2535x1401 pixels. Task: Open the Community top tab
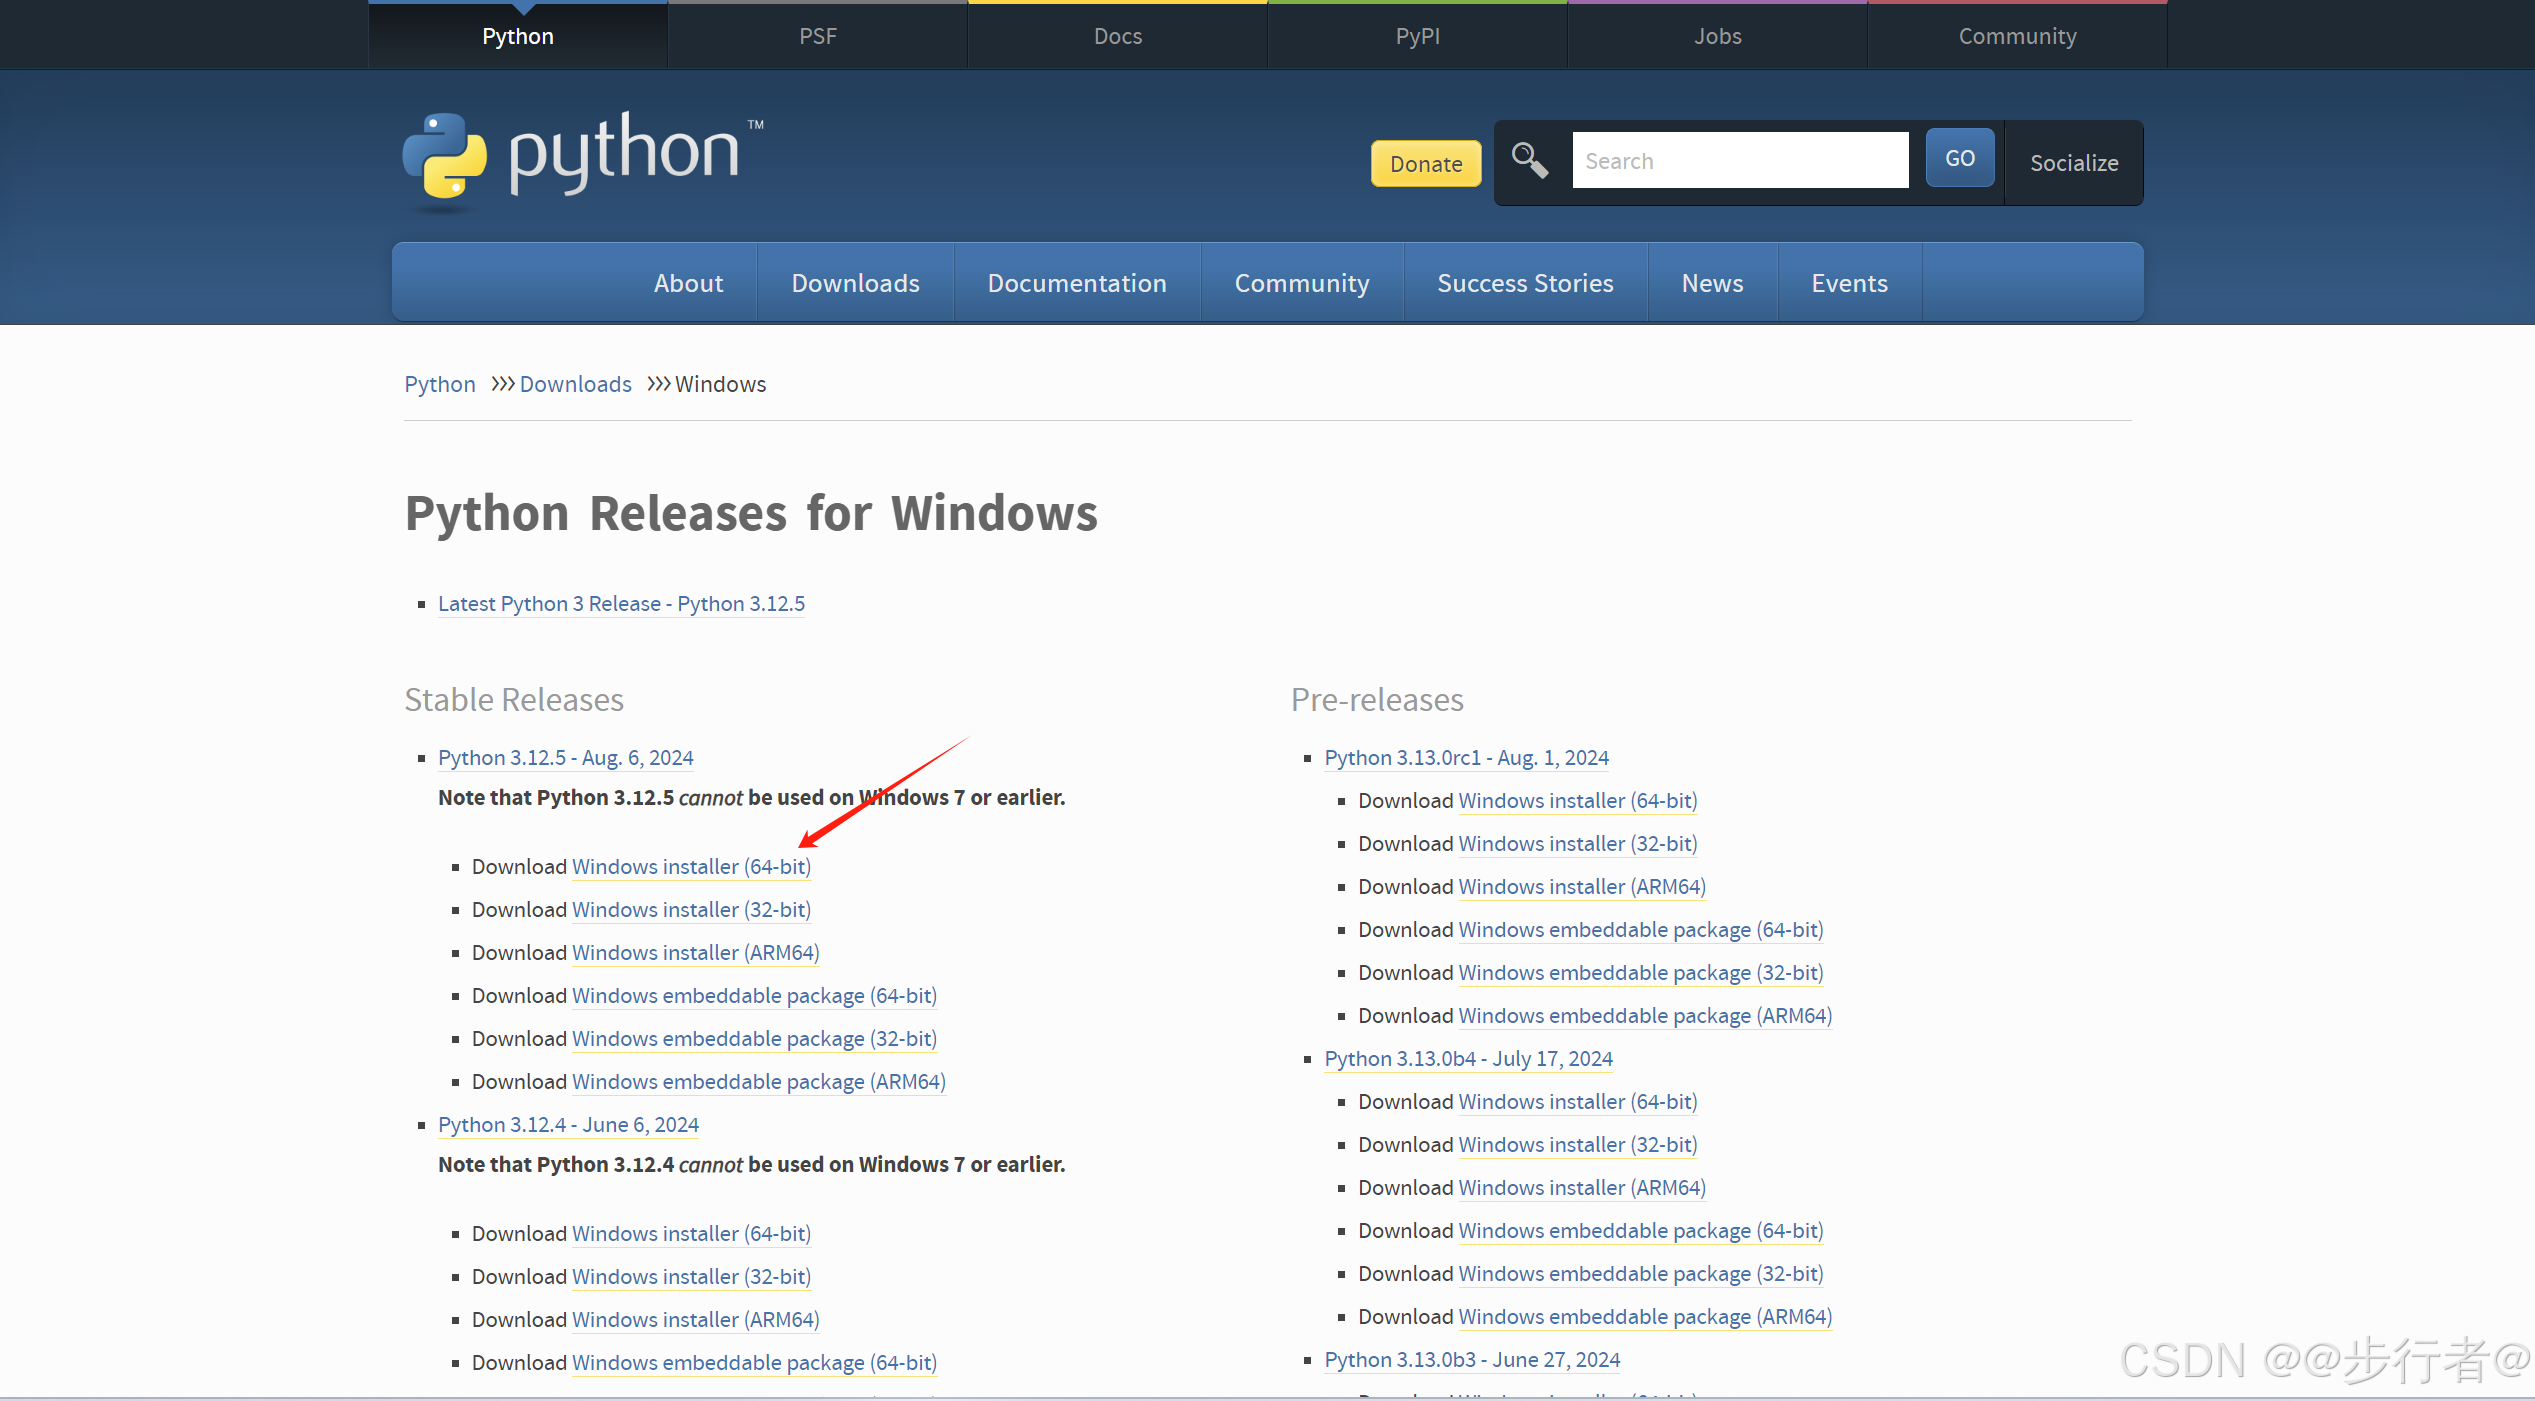point(2018,36)
